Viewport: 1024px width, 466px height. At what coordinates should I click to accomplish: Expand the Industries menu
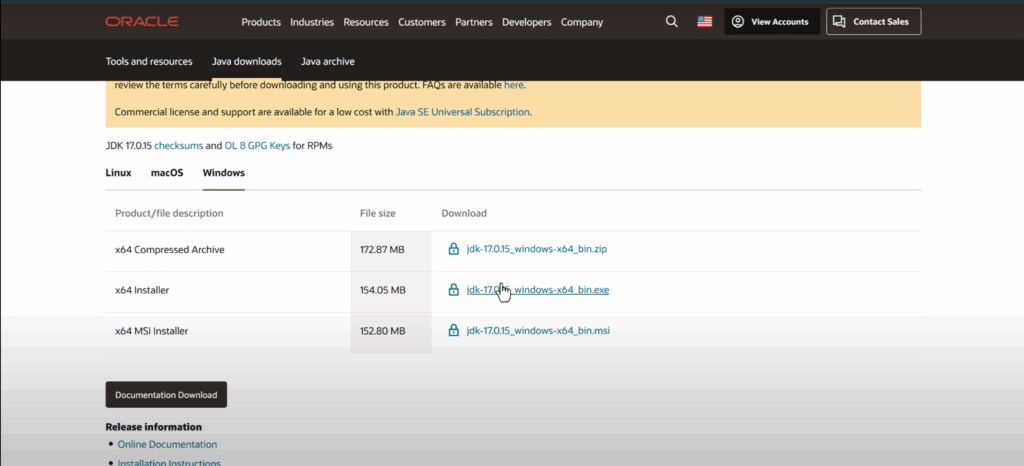click(312, 22)
